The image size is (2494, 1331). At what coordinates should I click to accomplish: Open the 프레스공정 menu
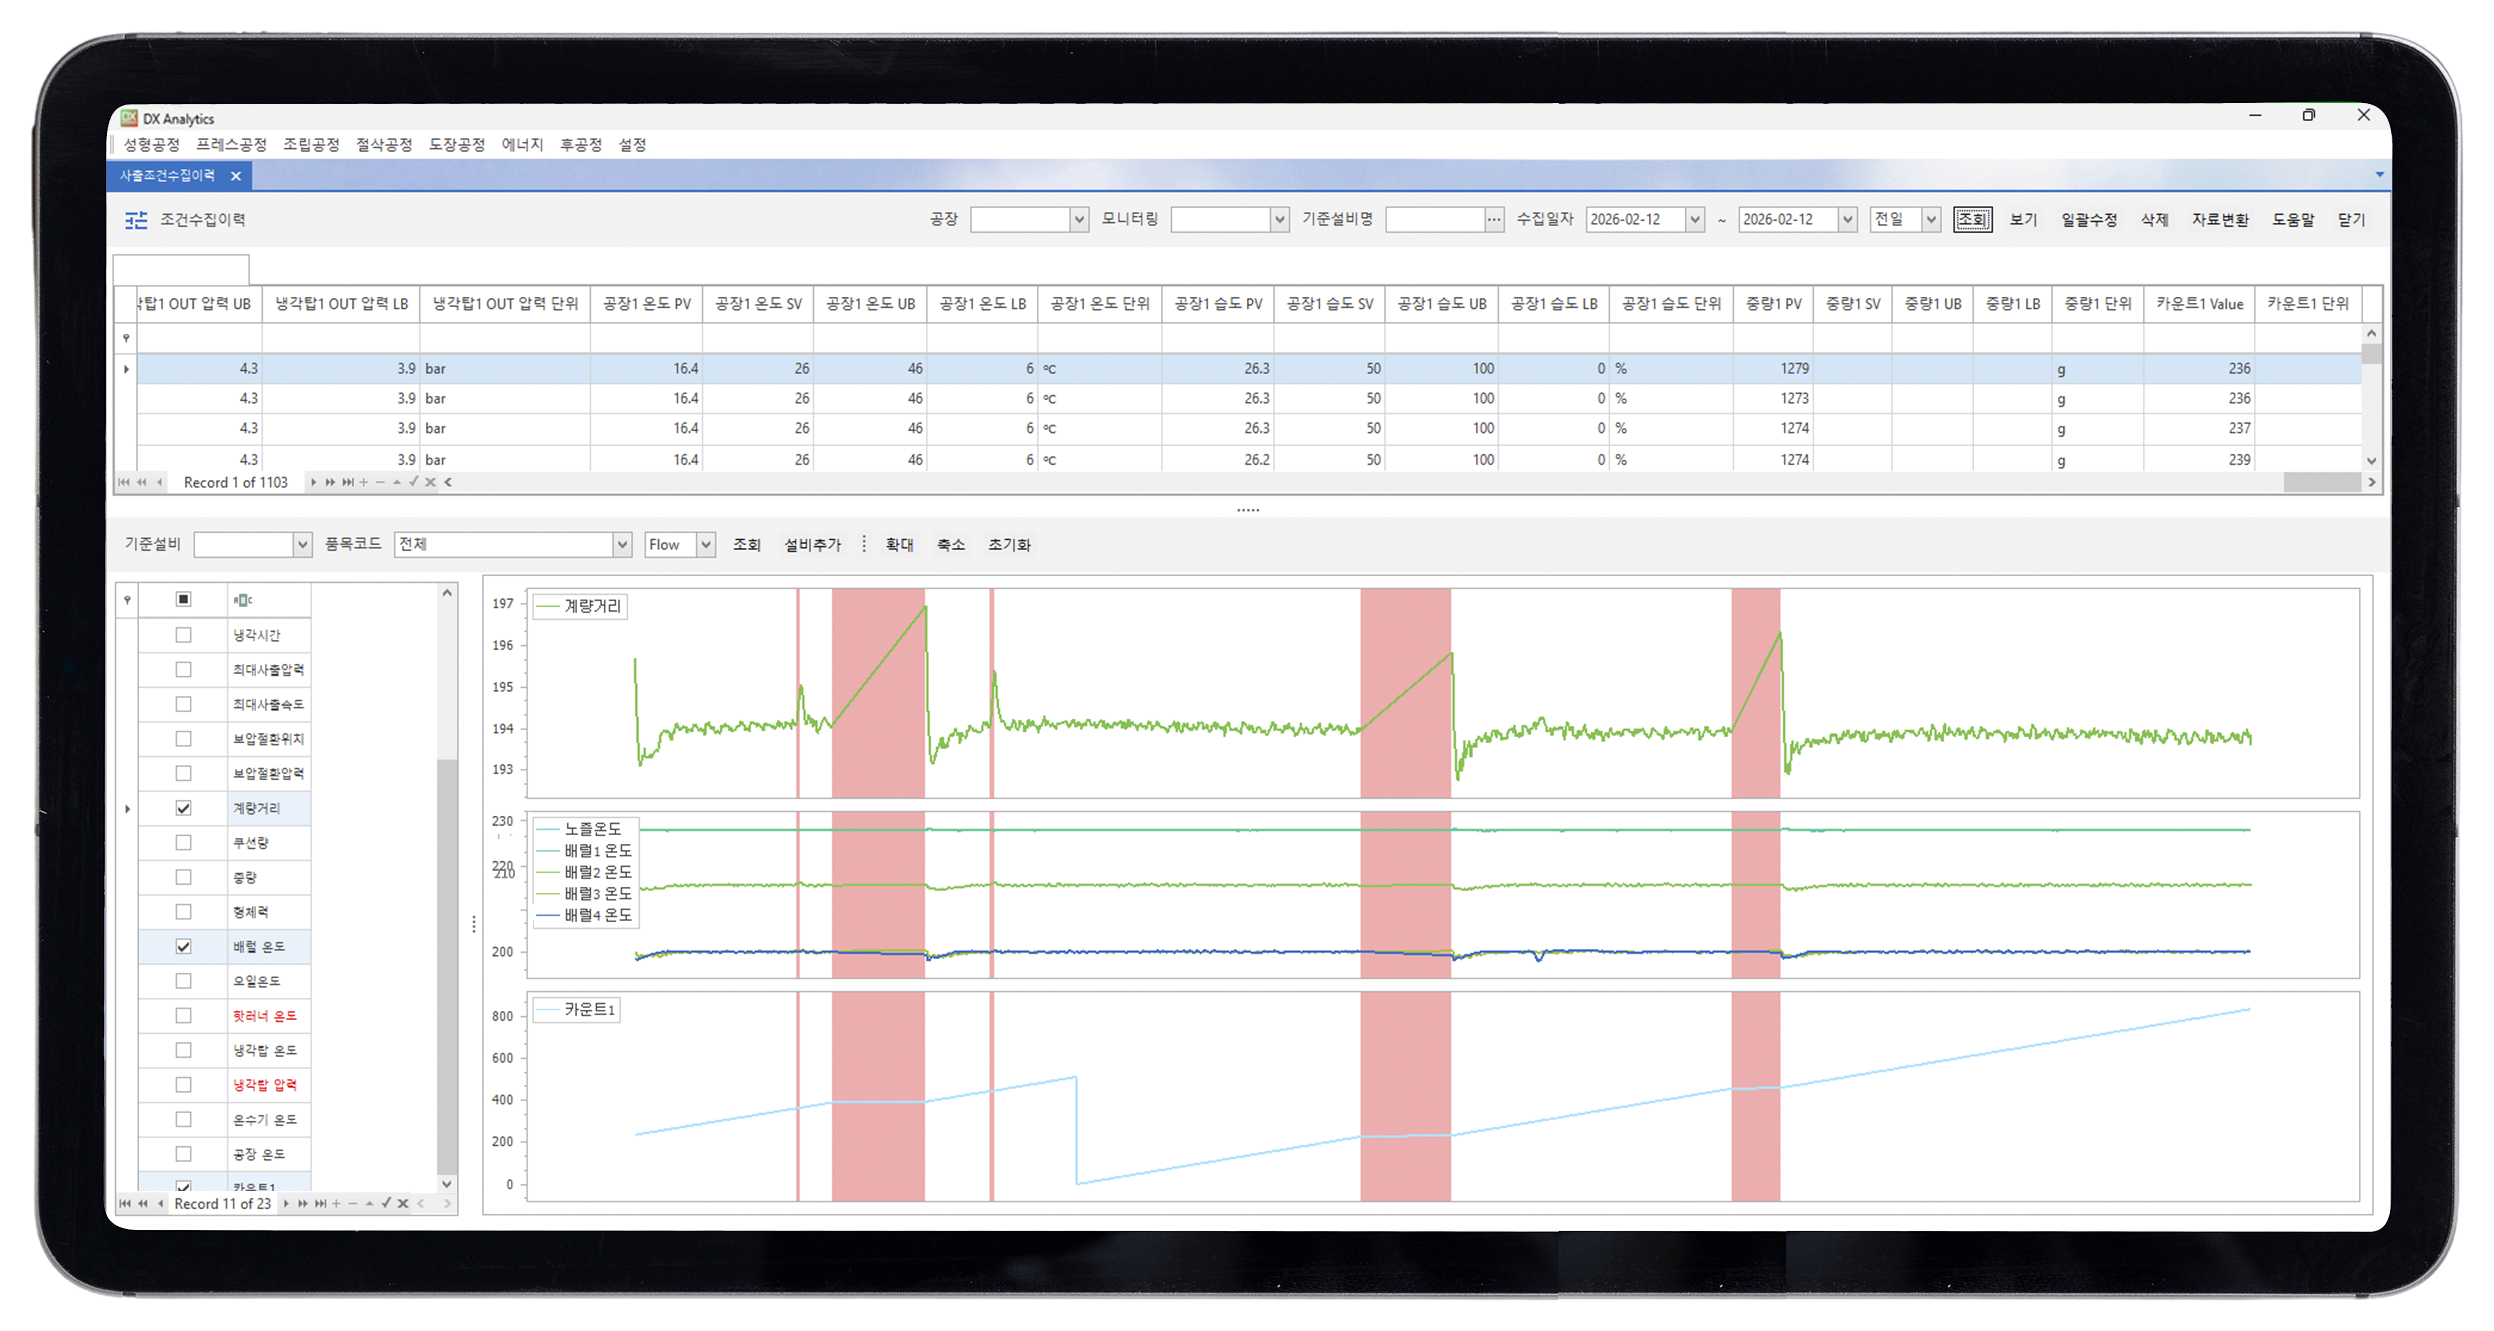click(231, 145)
